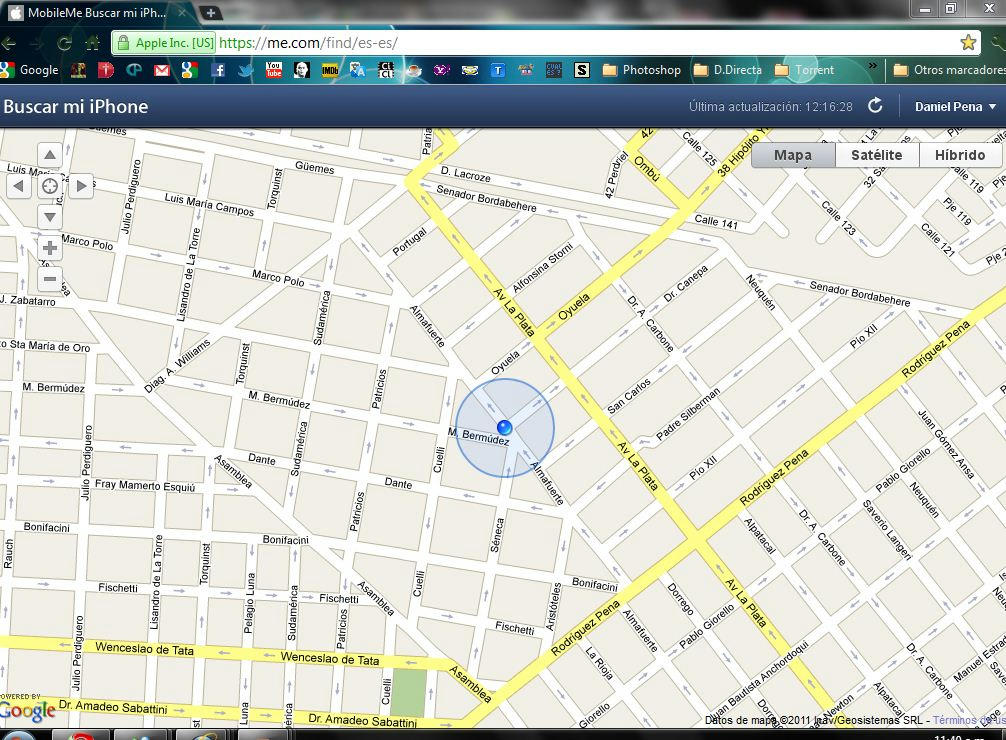The height and width of the screenshot is (740, 1006).
Task: Click the Alfonsina Storni street label
Action: (543, 268)
